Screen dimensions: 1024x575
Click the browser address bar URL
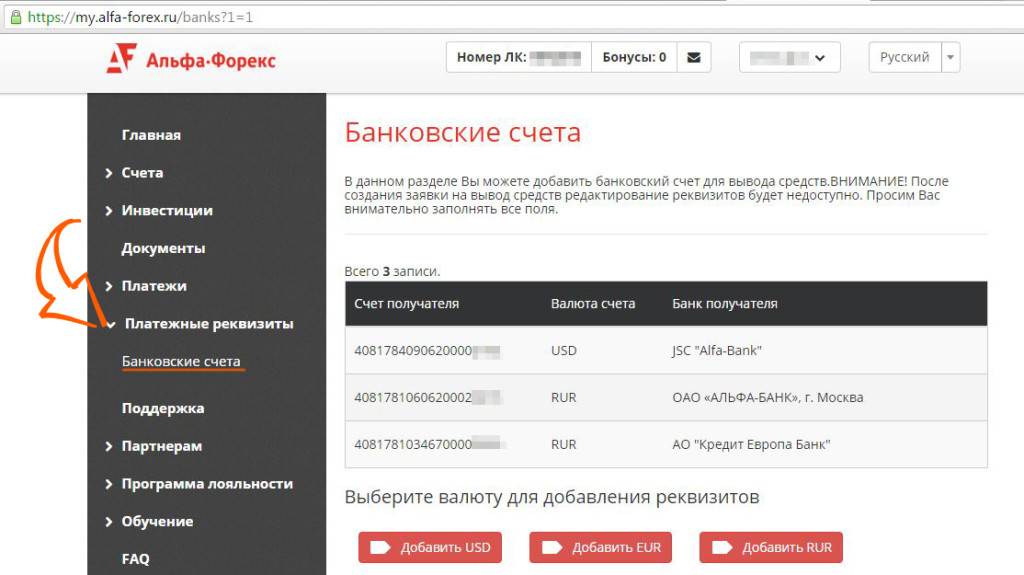(x=140, y=17)
